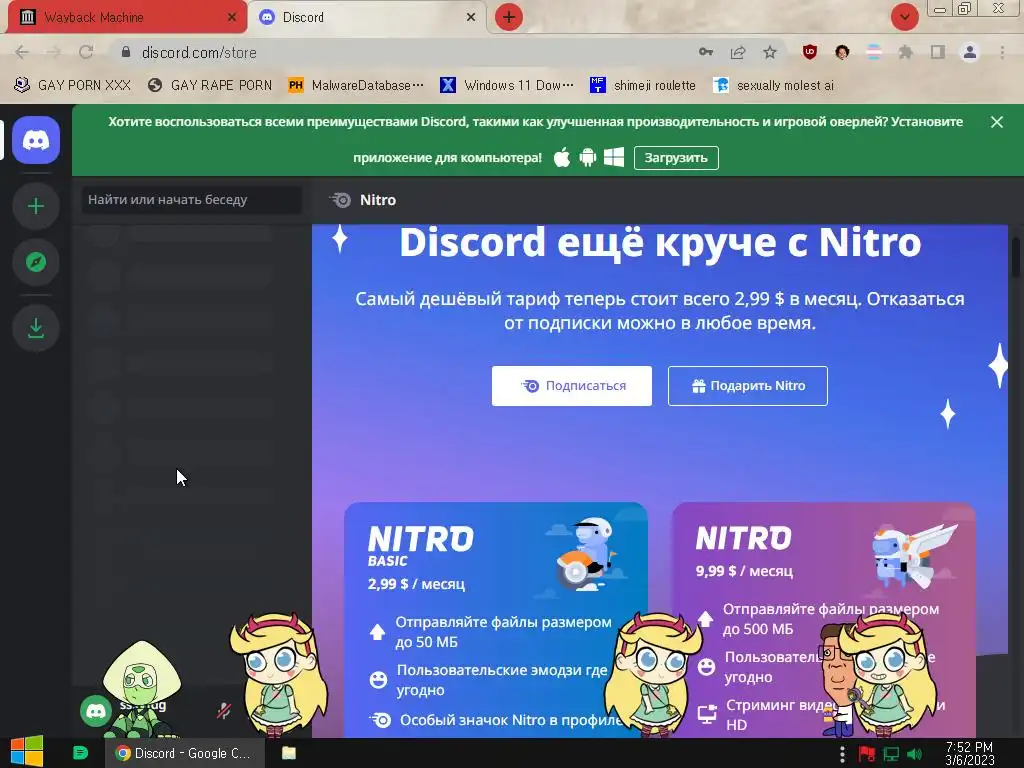Open File Explorer from taskbar

pos(289,753)
